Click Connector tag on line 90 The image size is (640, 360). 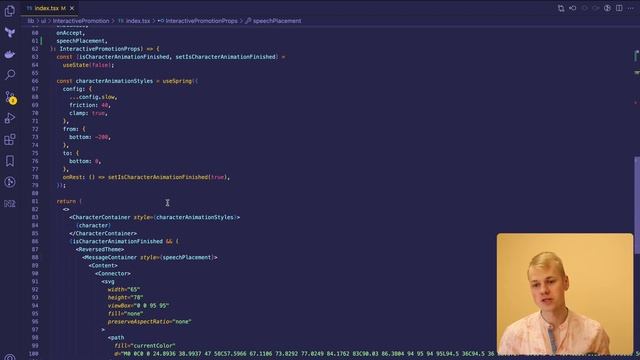pyautogui.click(x=112, y=273)
